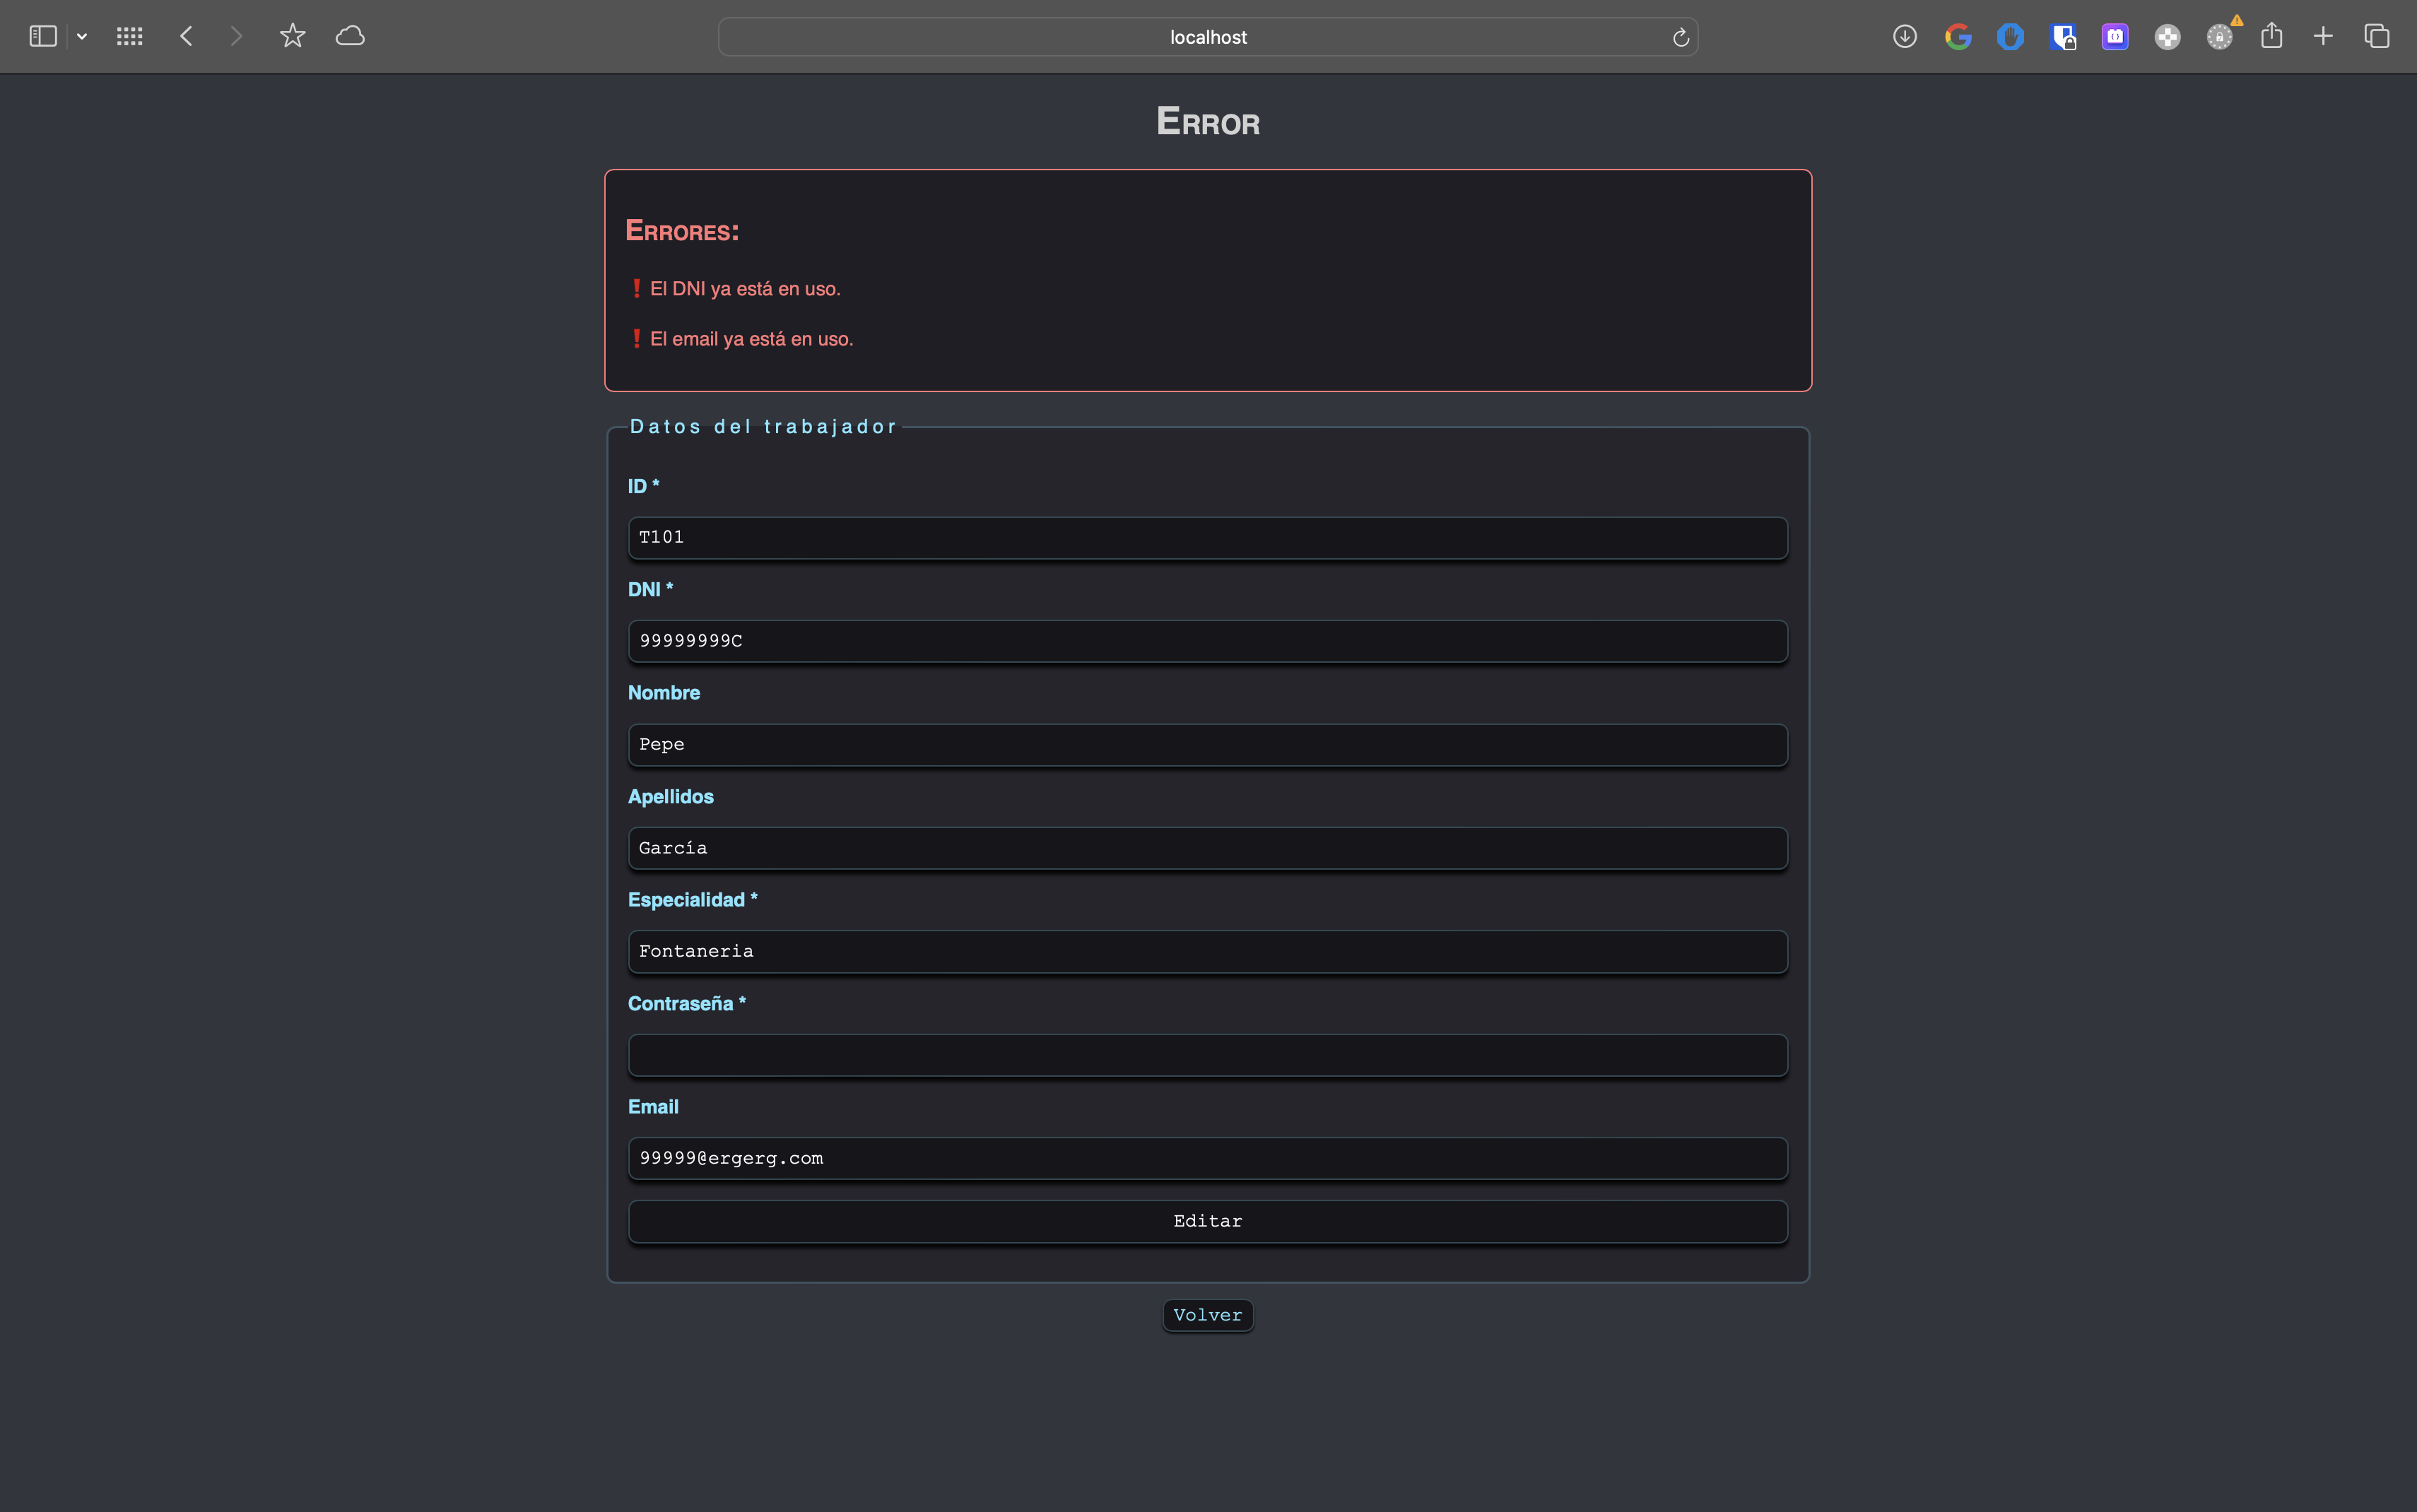
Task: Share the current page
Action: click(x=2272, y=36)
